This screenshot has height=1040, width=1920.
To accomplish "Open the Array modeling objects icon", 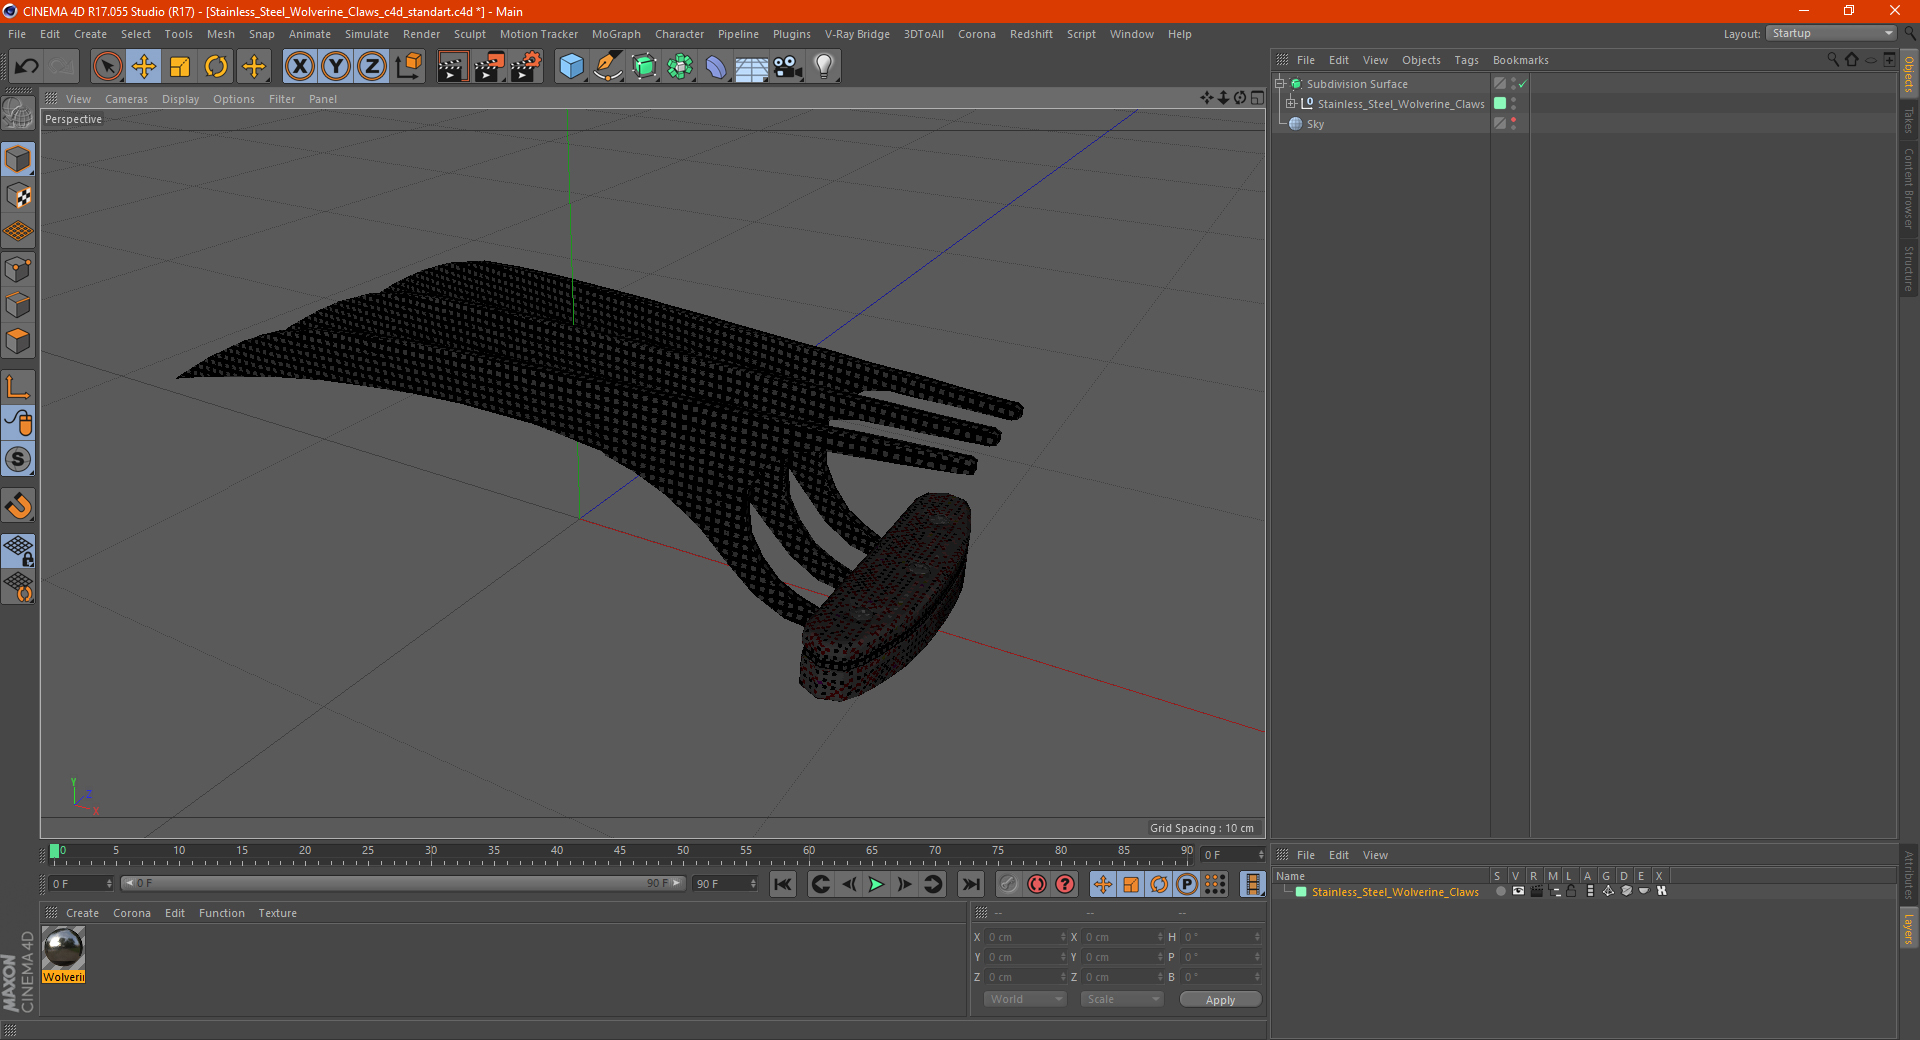I will [x=680, y=67].
